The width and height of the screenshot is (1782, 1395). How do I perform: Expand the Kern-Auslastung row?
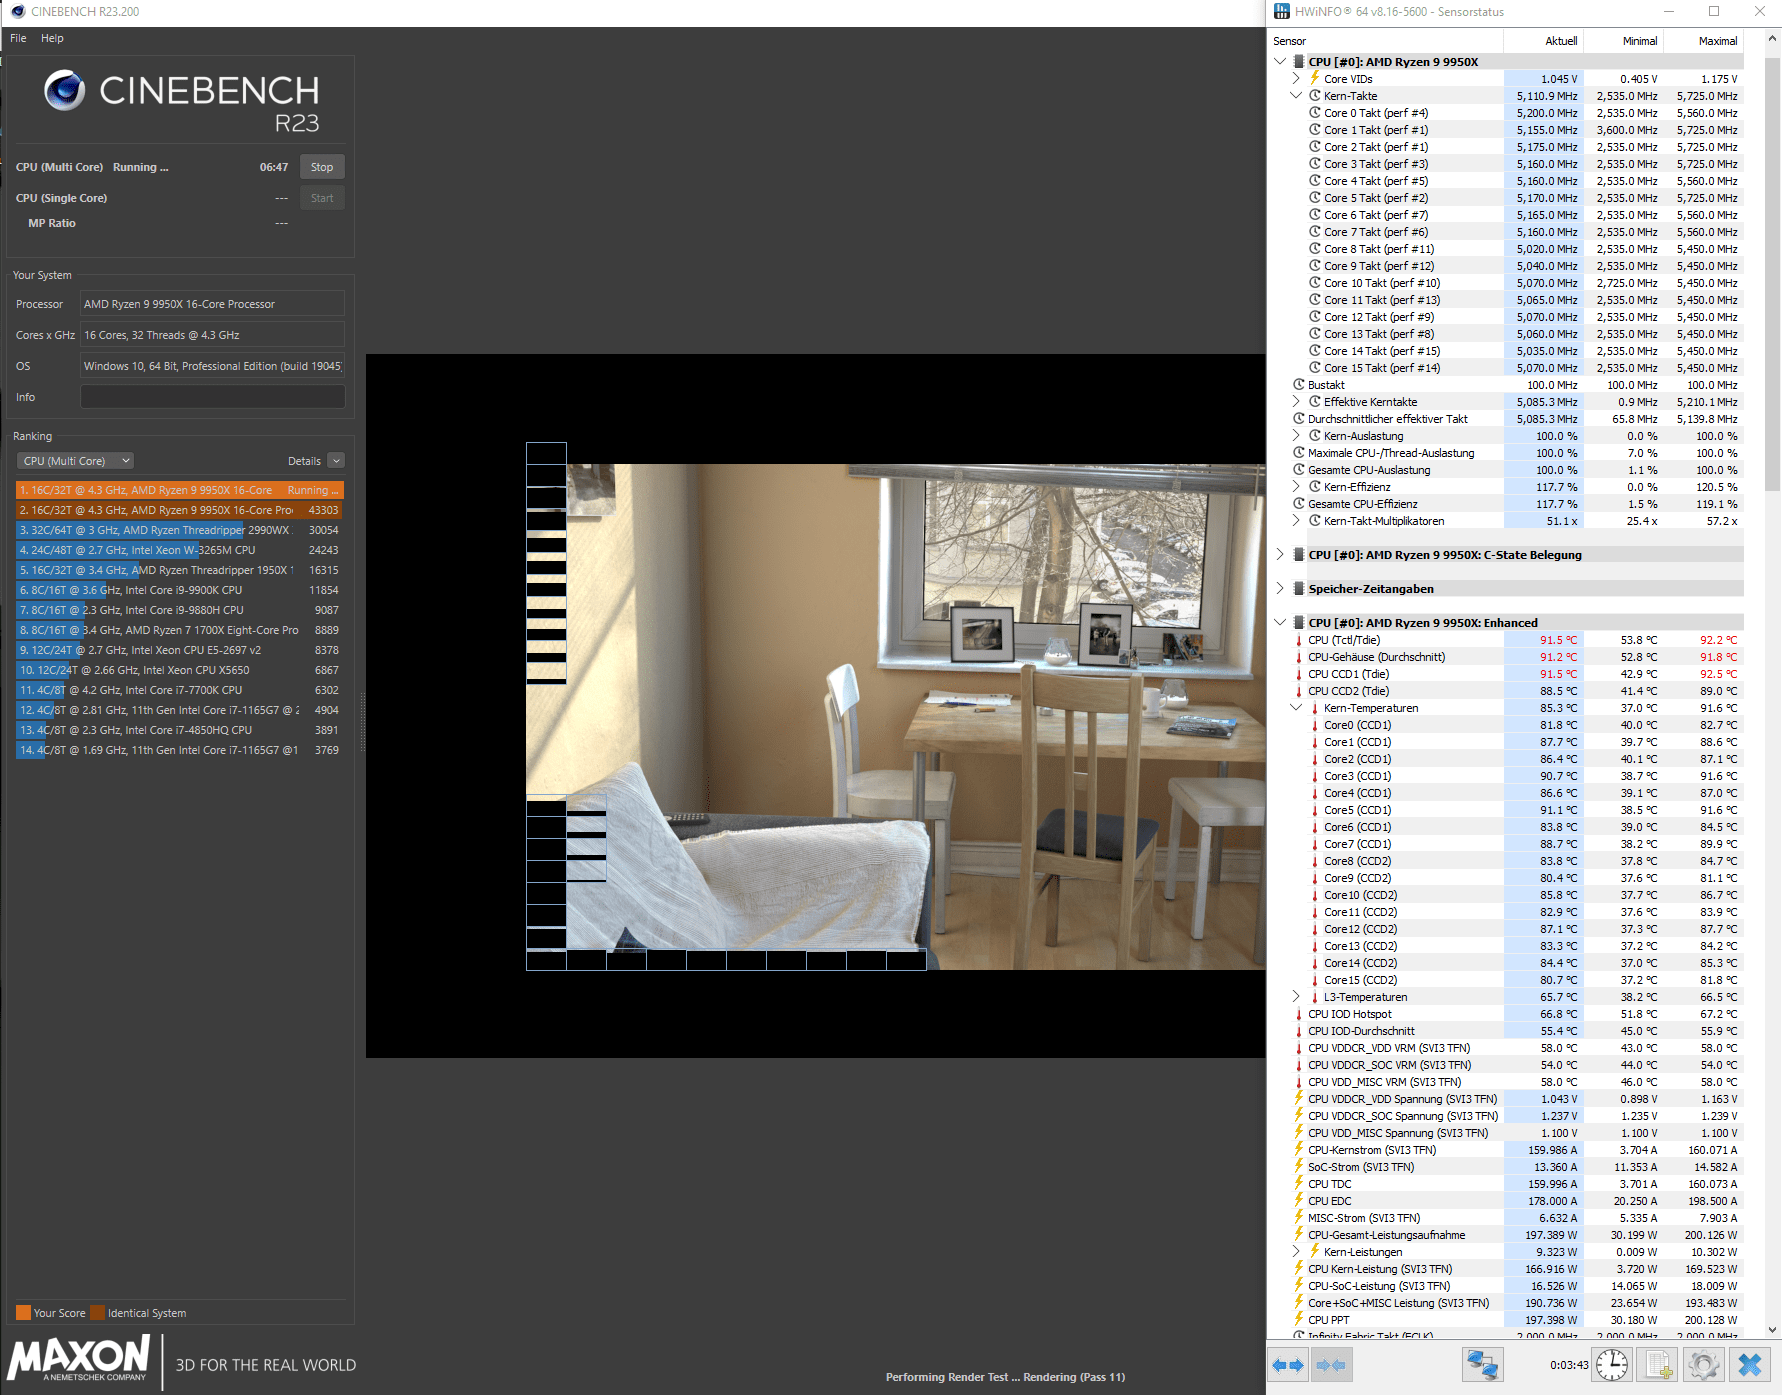[x=1296, y=436]
